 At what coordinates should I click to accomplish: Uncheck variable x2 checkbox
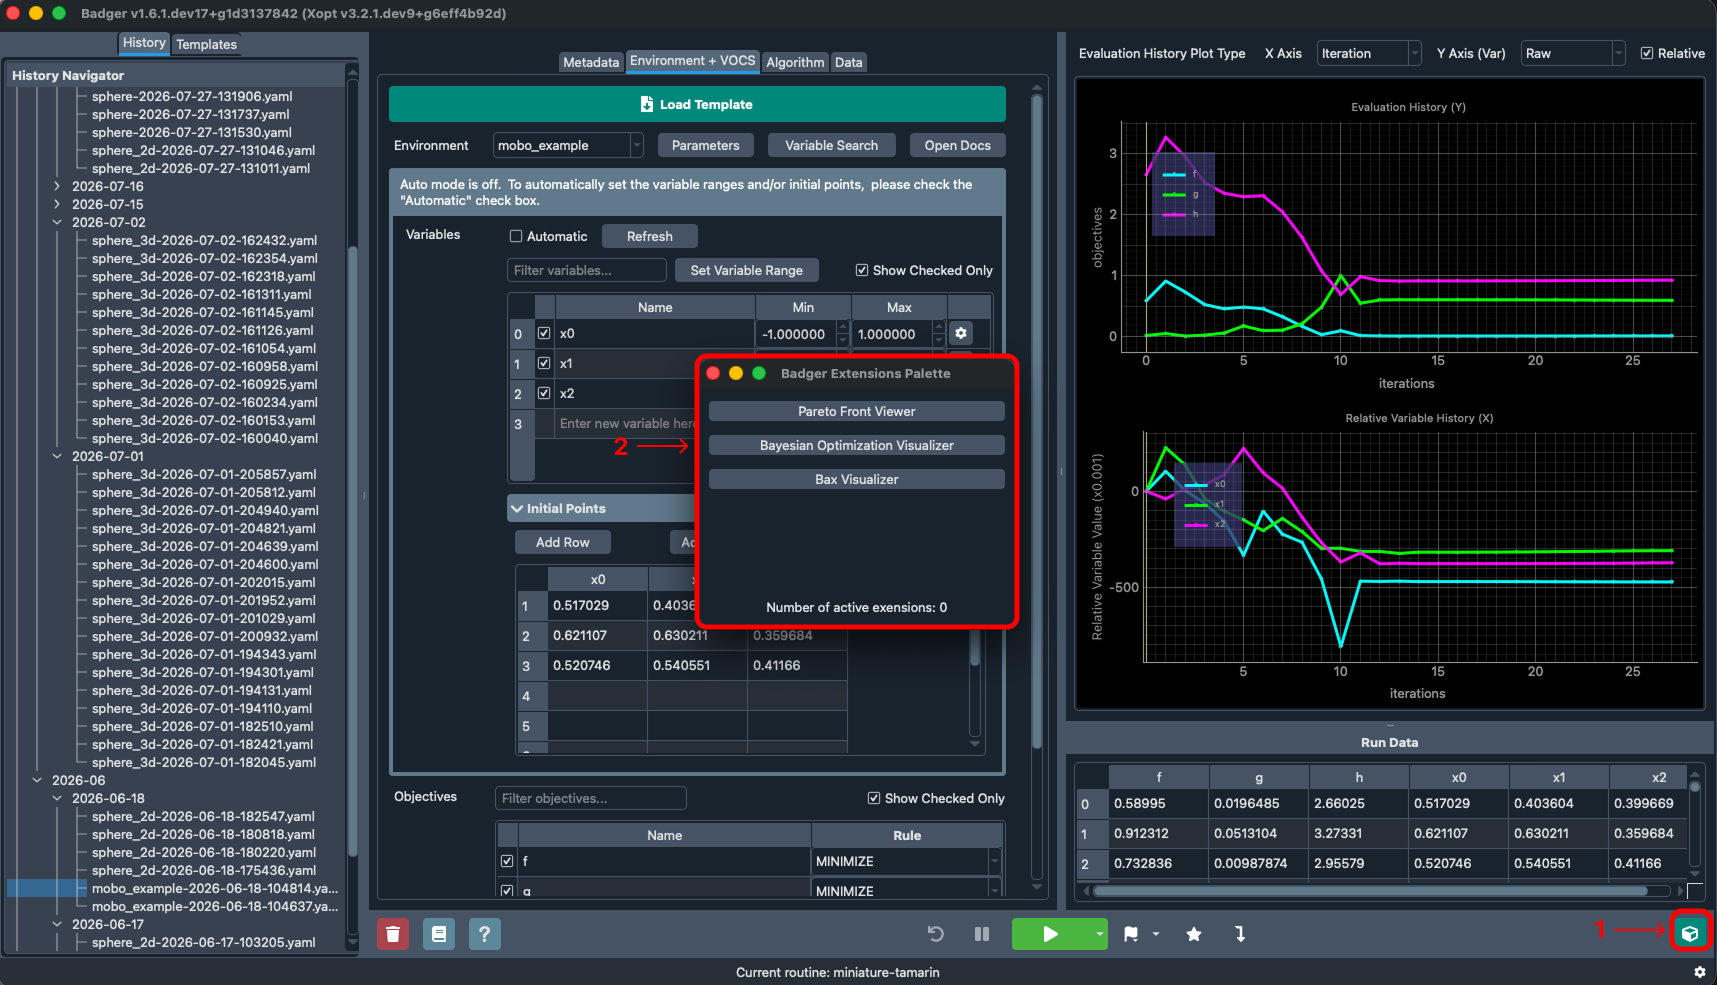pos(544,393)
